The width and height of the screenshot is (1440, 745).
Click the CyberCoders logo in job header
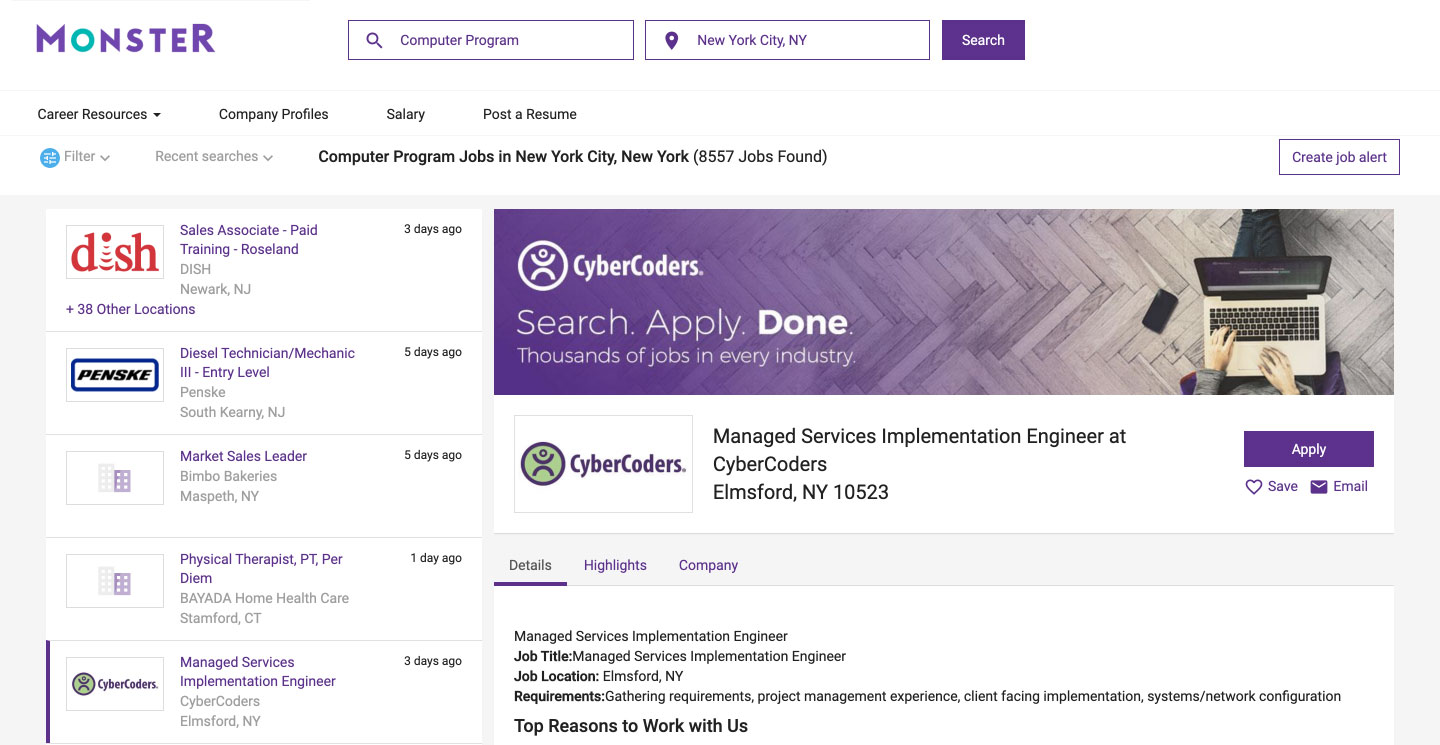(x=603, y=464)
